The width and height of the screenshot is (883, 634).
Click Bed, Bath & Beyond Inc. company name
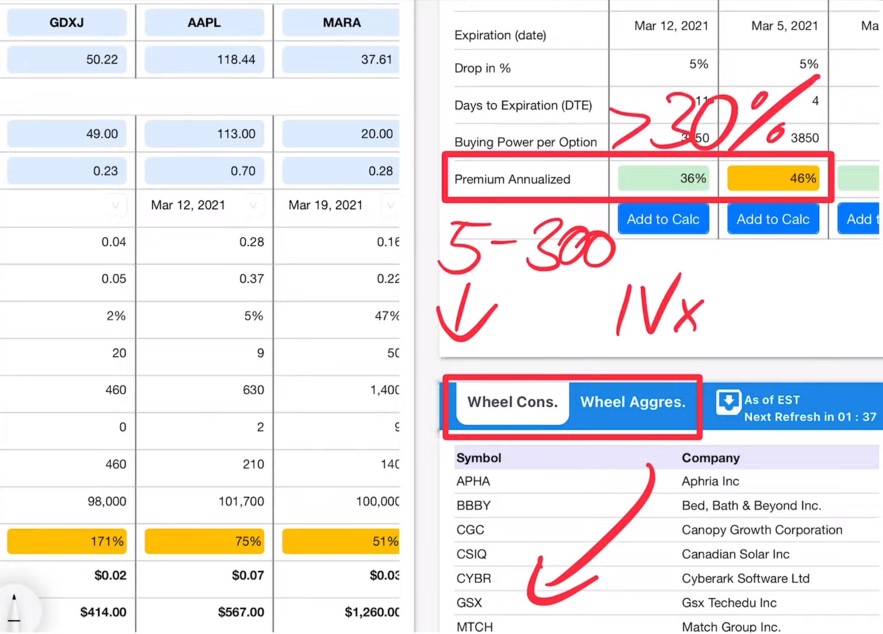[751, 506]
